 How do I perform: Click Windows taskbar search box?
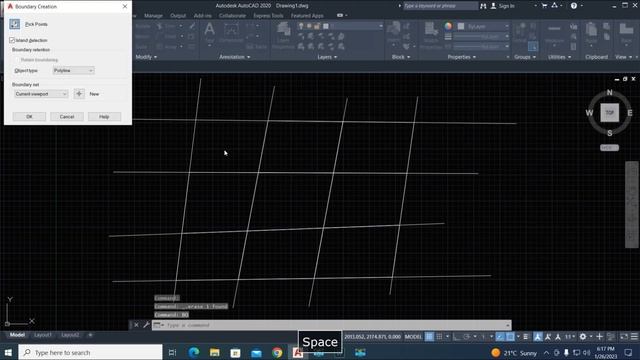[x=90, y=352]
